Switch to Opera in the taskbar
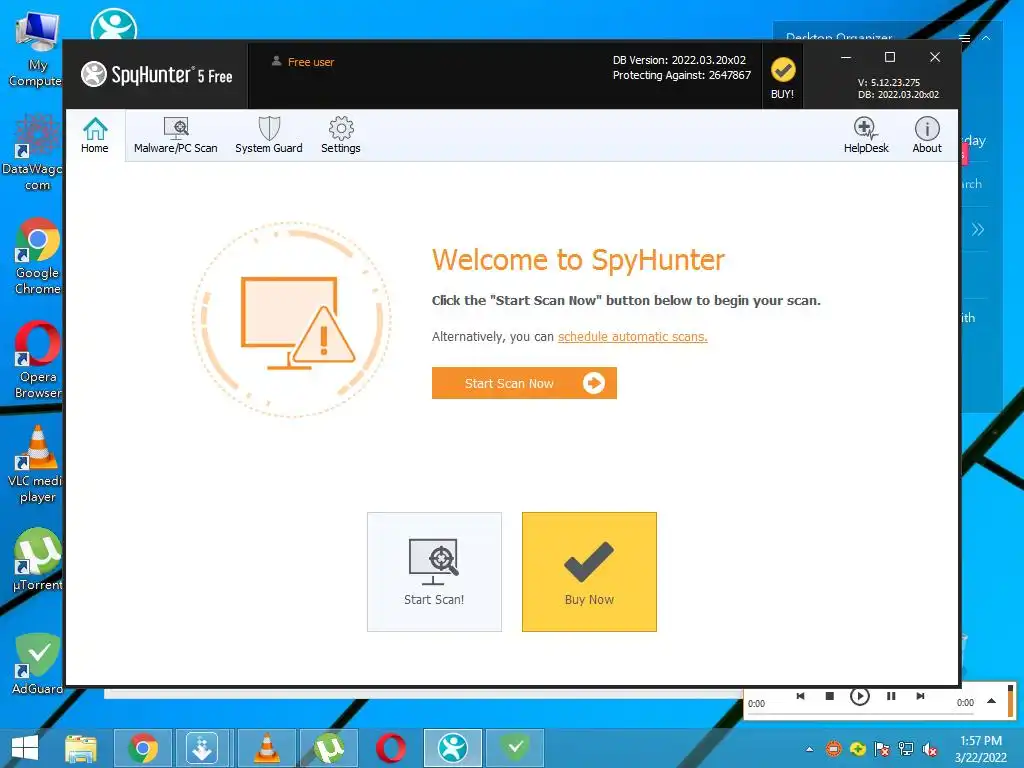 [x=391, y=748]
